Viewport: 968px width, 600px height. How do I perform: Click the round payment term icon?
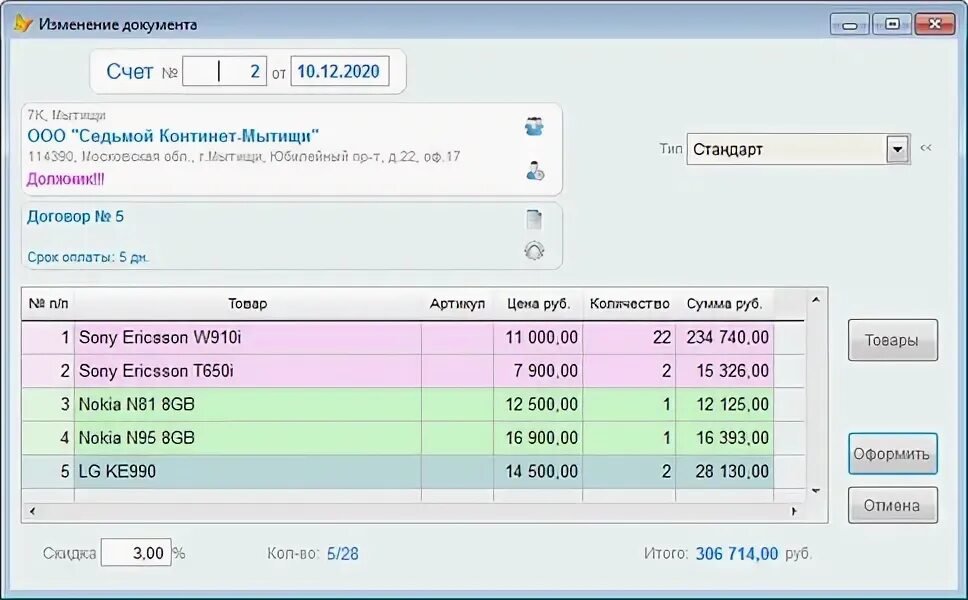tap(534, 251)
